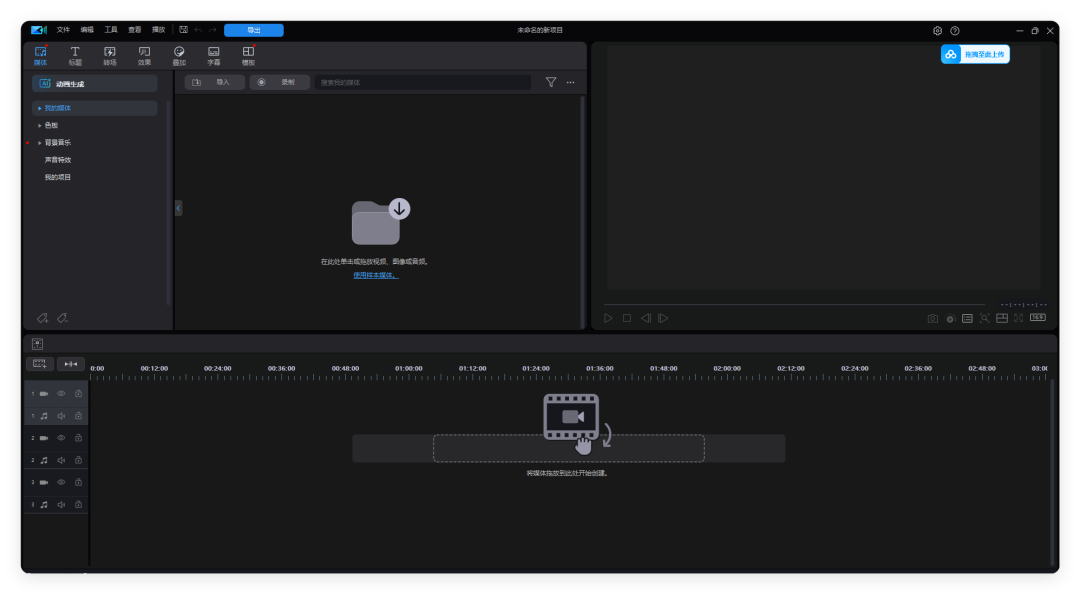The width and height of the screenshot is (1080, 594).
Task: Open the 标题 (Title) room icon
Action: point(75,54)
